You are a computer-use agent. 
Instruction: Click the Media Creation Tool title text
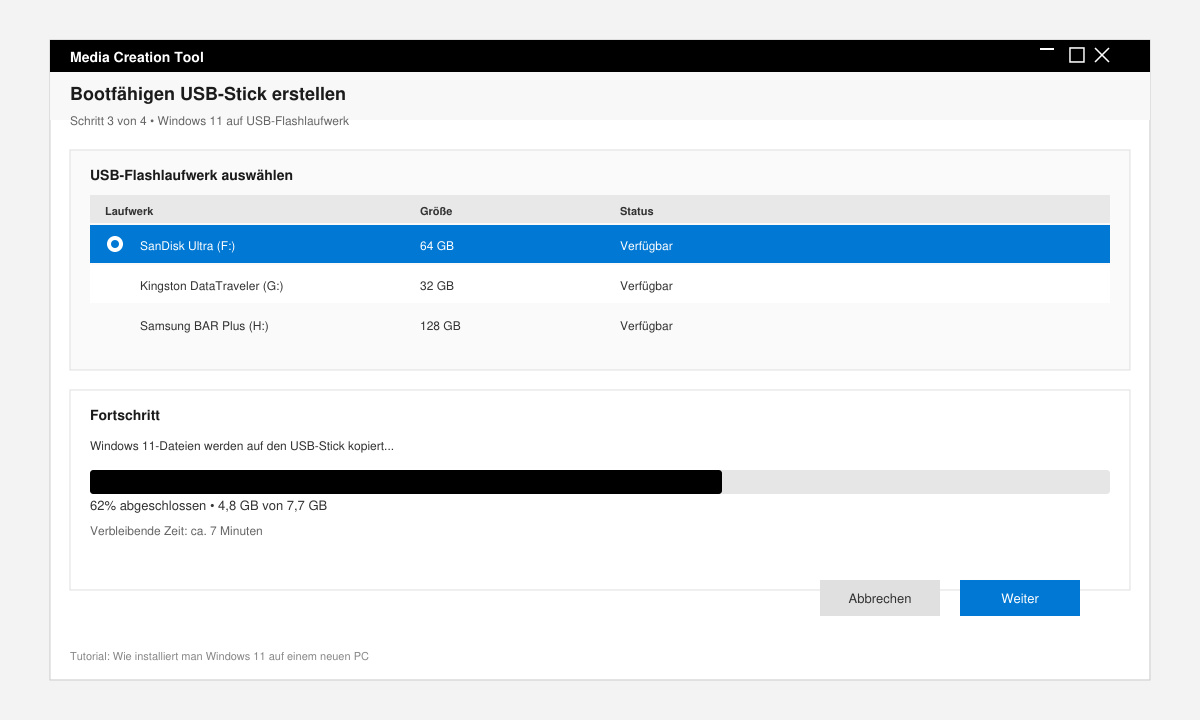[137, 57]
